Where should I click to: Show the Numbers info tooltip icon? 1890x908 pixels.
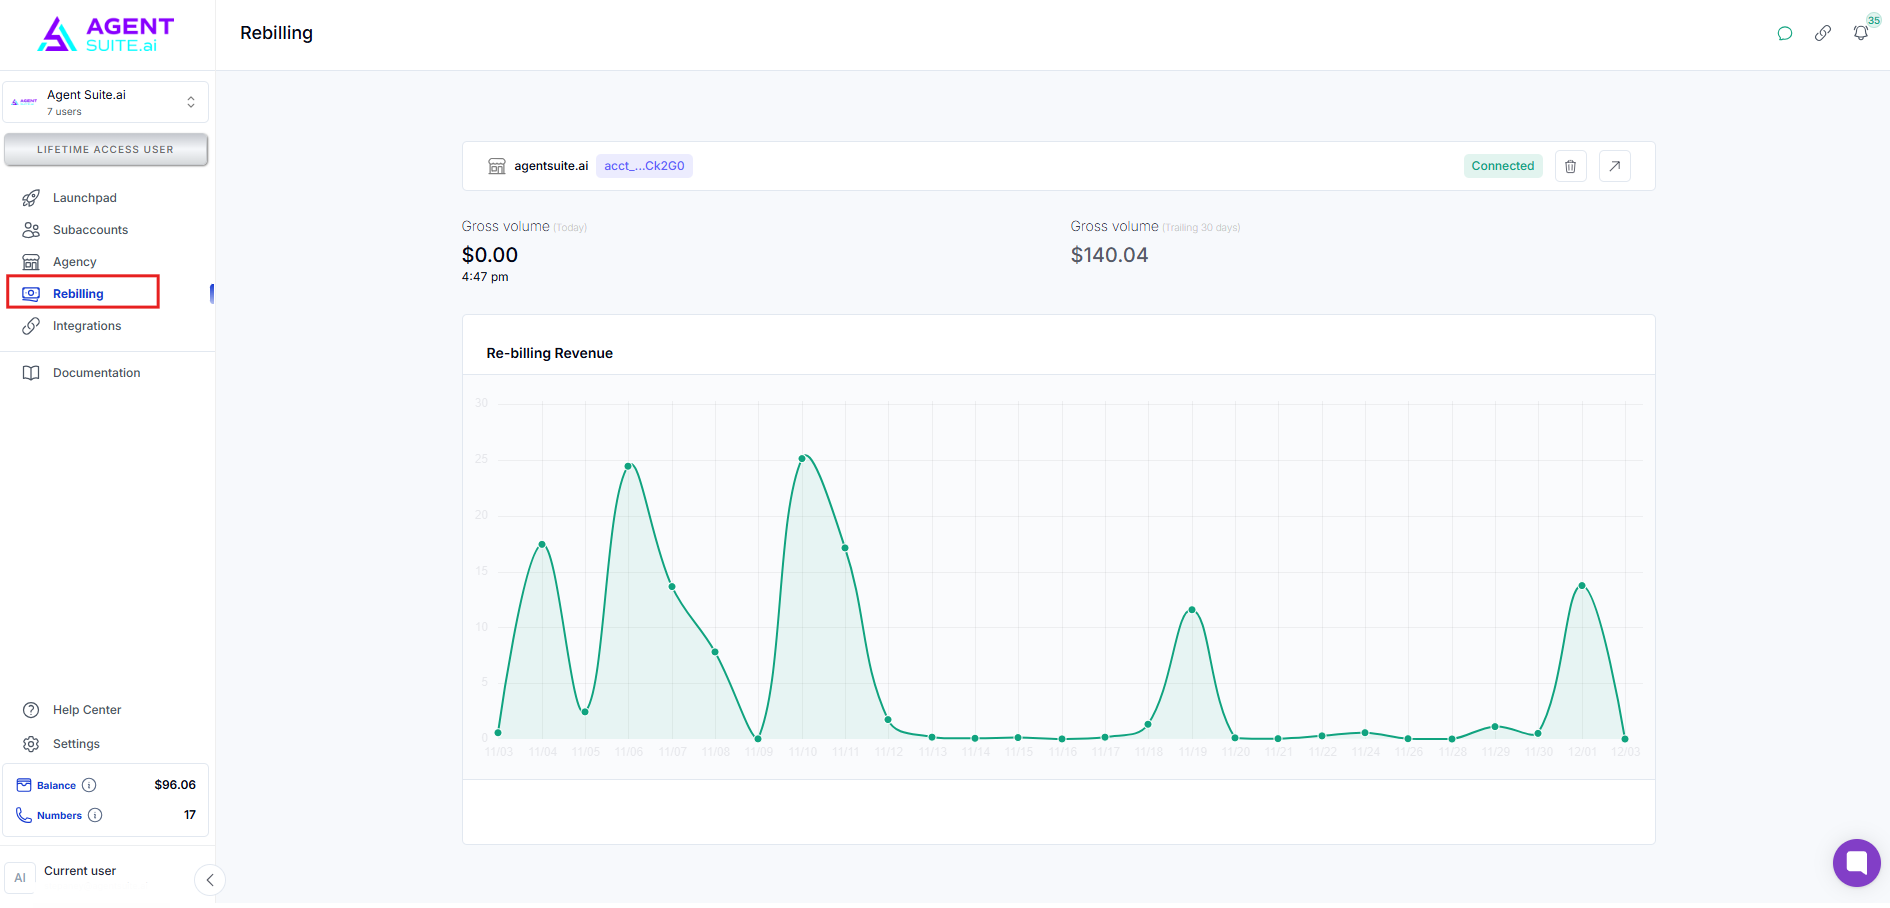click(95, 815)
